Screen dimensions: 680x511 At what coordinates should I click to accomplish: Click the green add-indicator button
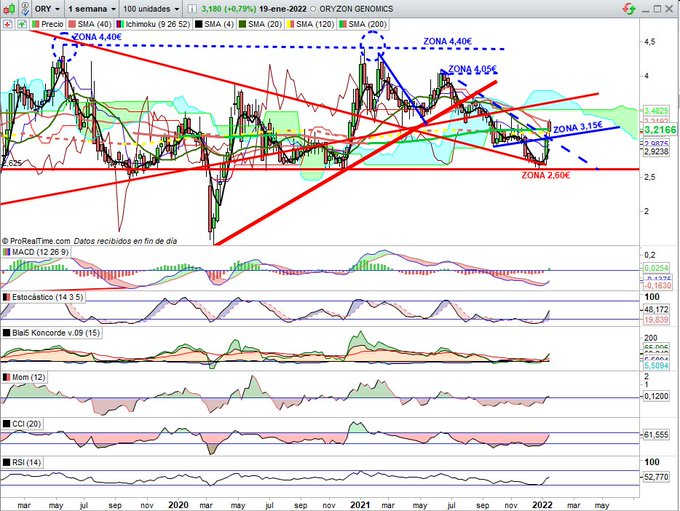22,24
